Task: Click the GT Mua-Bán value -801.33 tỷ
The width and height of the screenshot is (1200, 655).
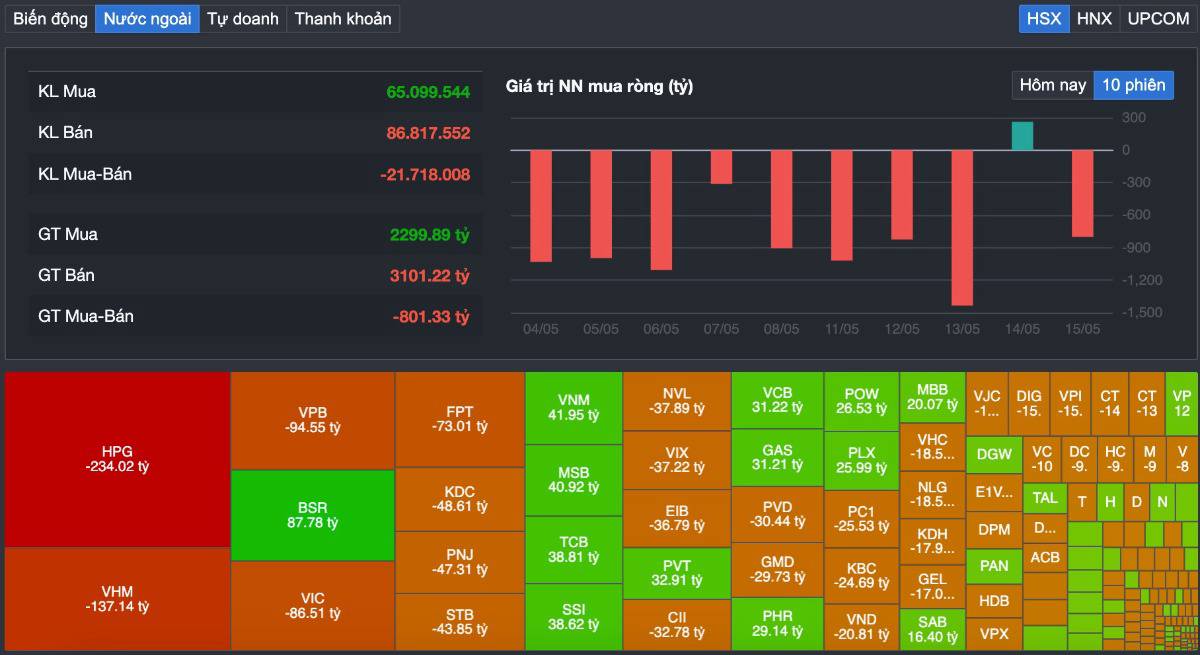Action: (x=431, y=316)
